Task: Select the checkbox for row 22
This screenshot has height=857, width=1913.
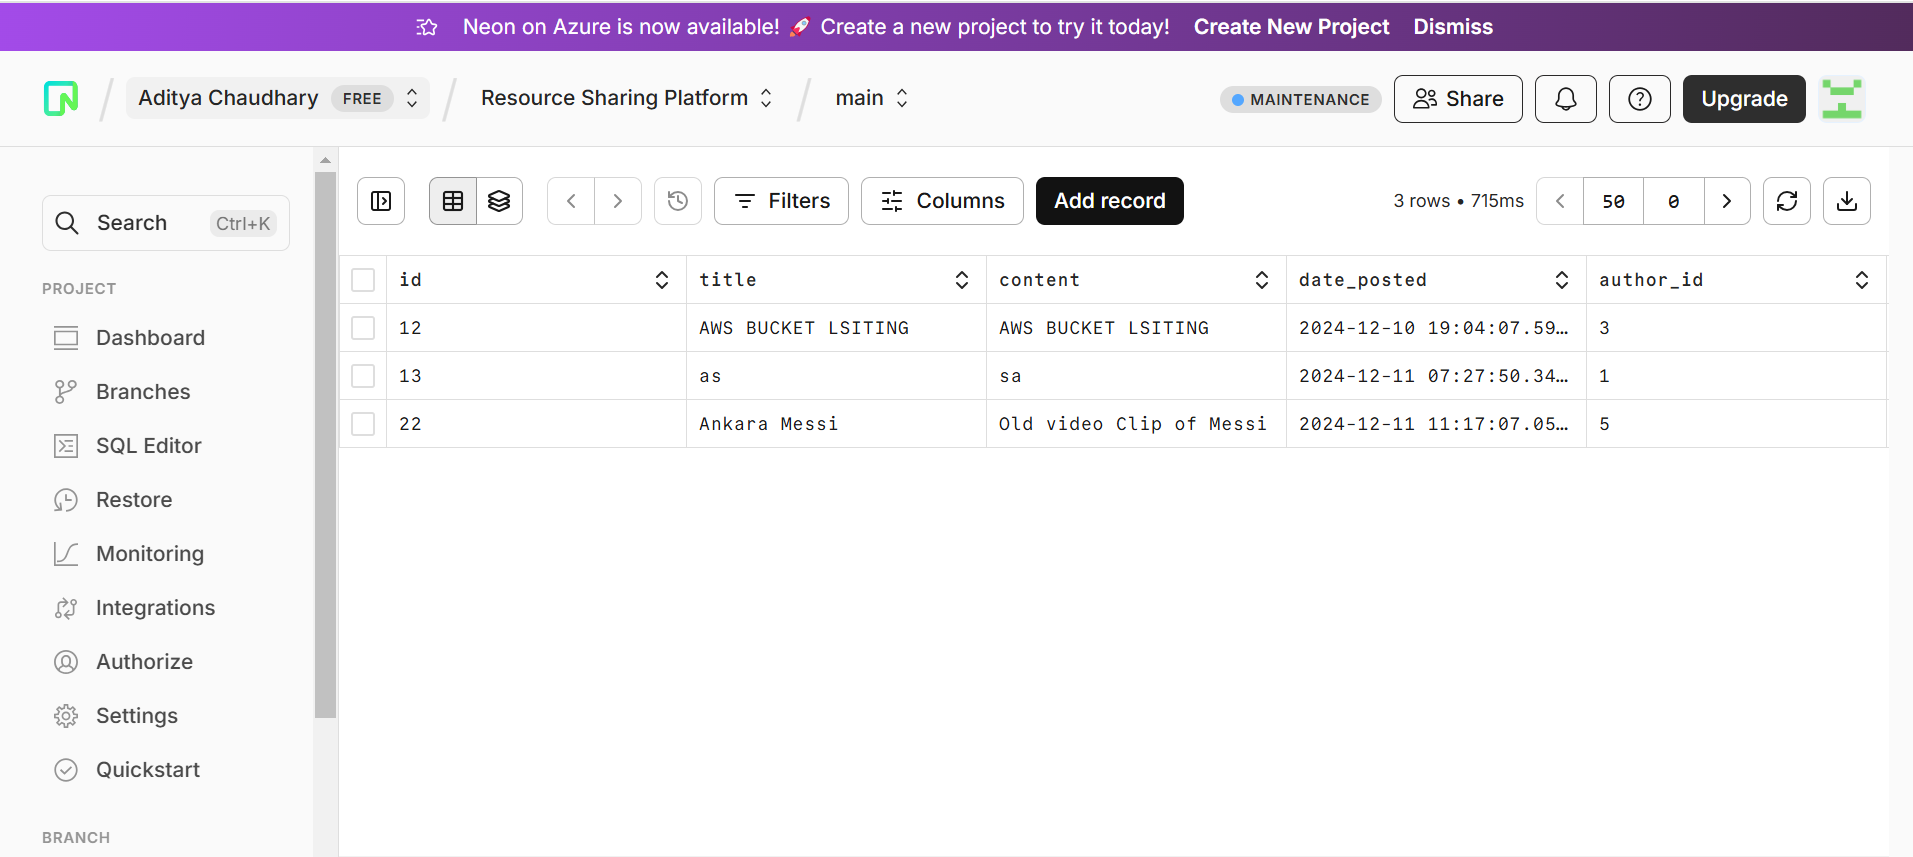Action: coord(363,424)
